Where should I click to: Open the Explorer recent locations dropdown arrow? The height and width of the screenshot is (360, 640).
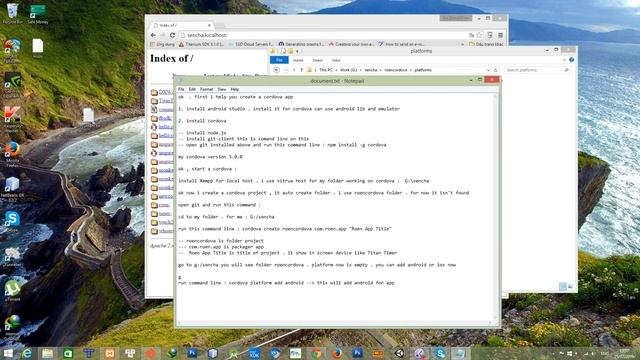[294, 70]
